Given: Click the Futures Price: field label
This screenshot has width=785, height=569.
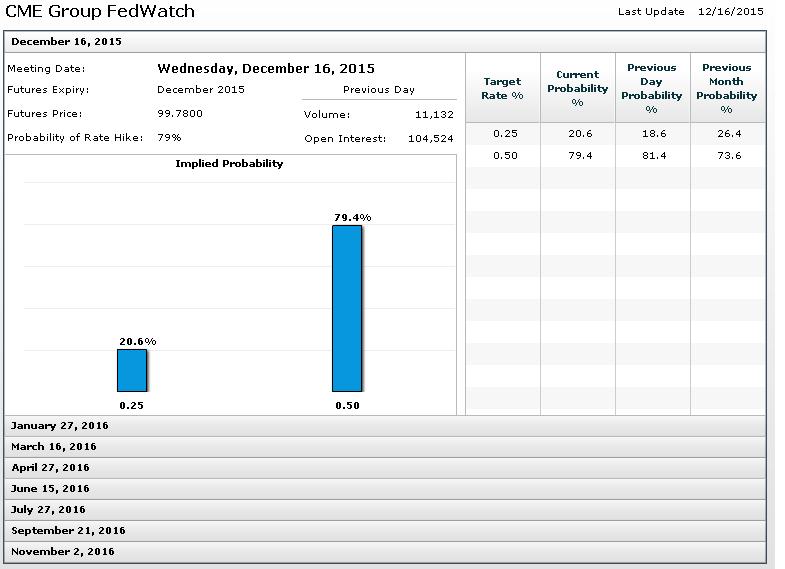Looking at the screenshot, I should pos(45,114).
